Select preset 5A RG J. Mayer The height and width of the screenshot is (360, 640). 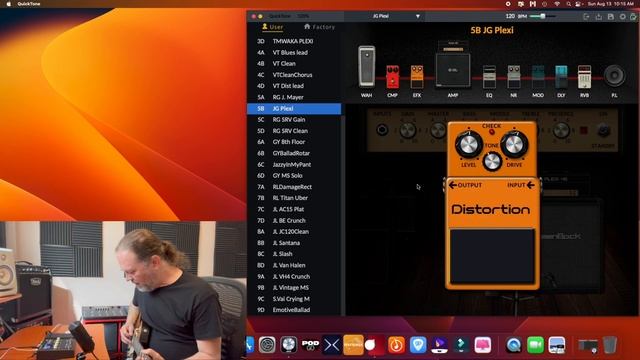(x=294, y=98)
